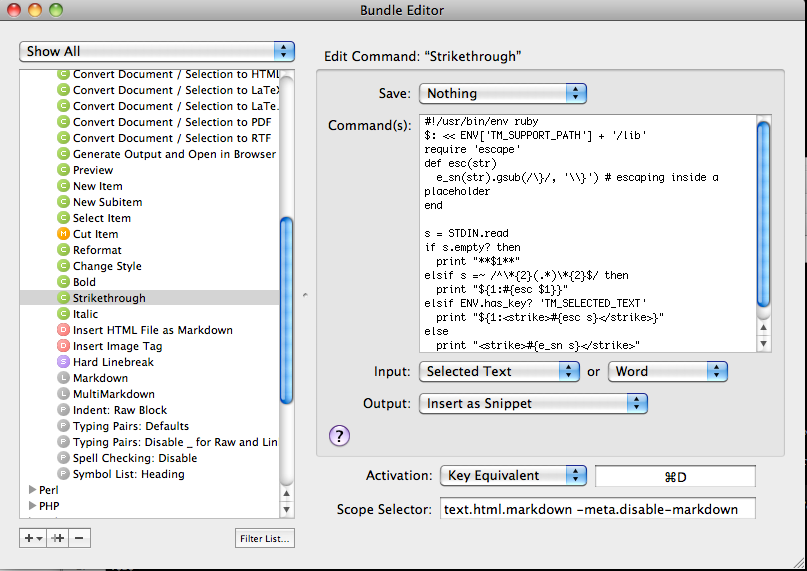
Task: Open the Output dropdown Insert as Snippet
Action: point(534,403)
